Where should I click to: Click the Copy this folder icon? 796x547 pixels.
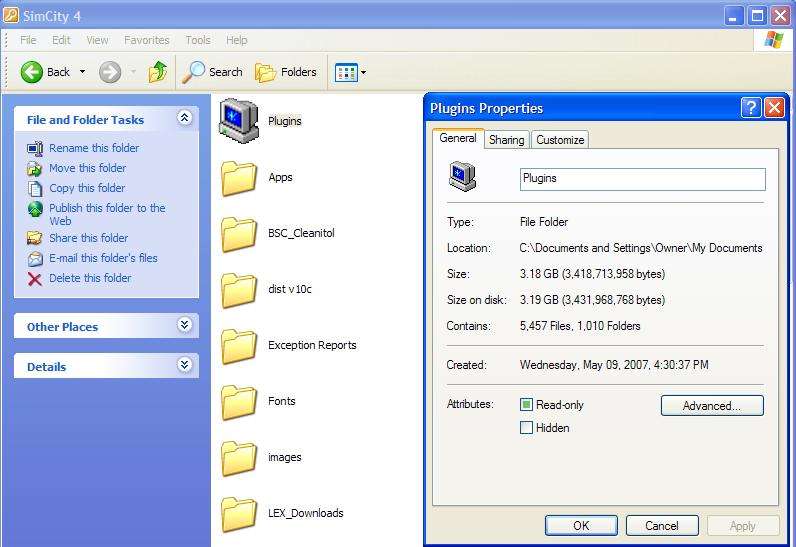[35, 188]
